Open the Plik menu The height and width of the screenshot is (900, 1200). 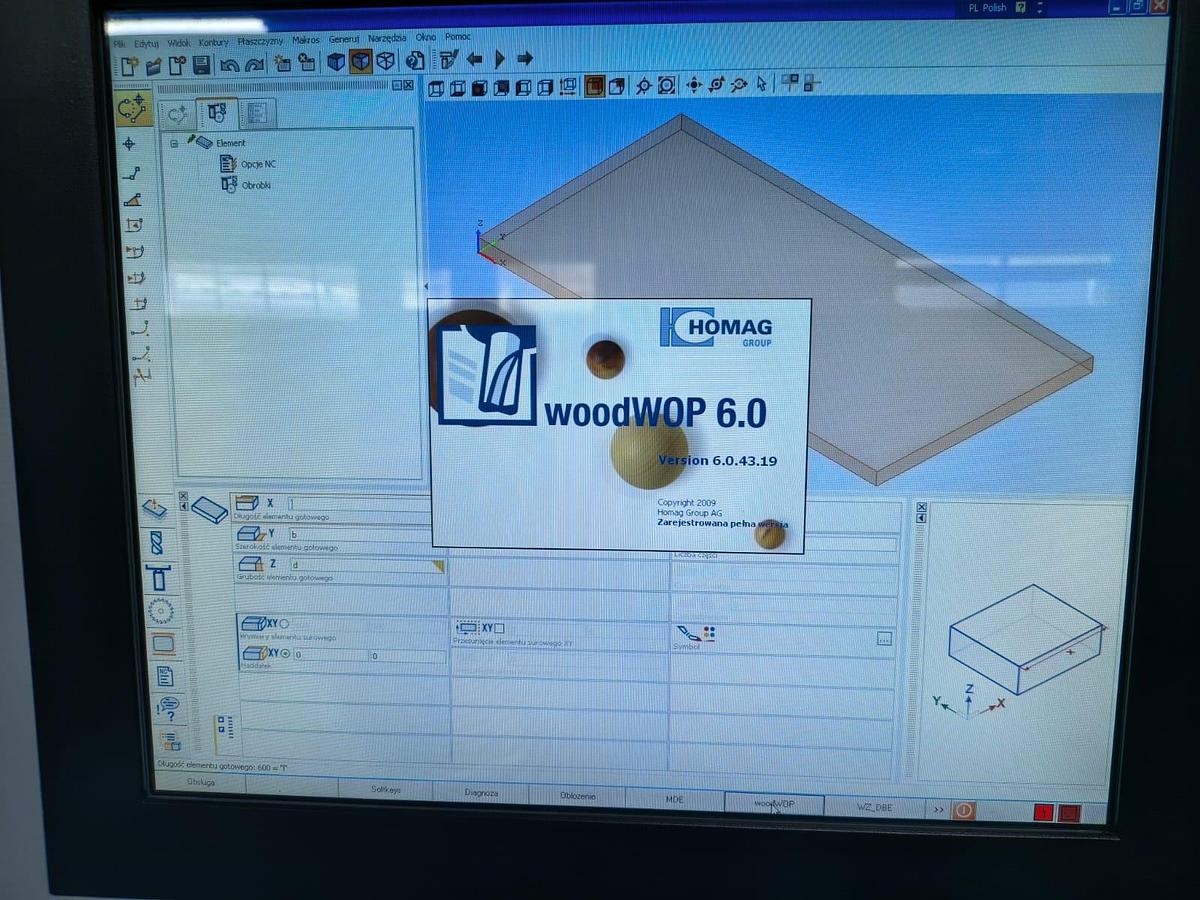pyautogui.click(x=119, y=44)
